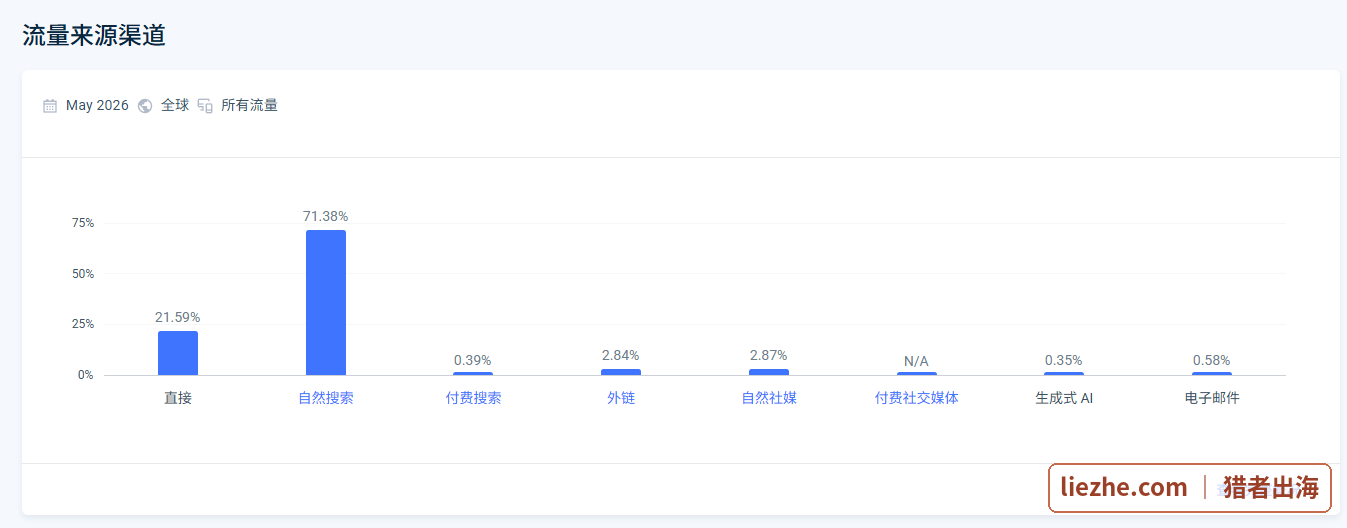Click the 生成式 AI axis label

pos(1064,398)
